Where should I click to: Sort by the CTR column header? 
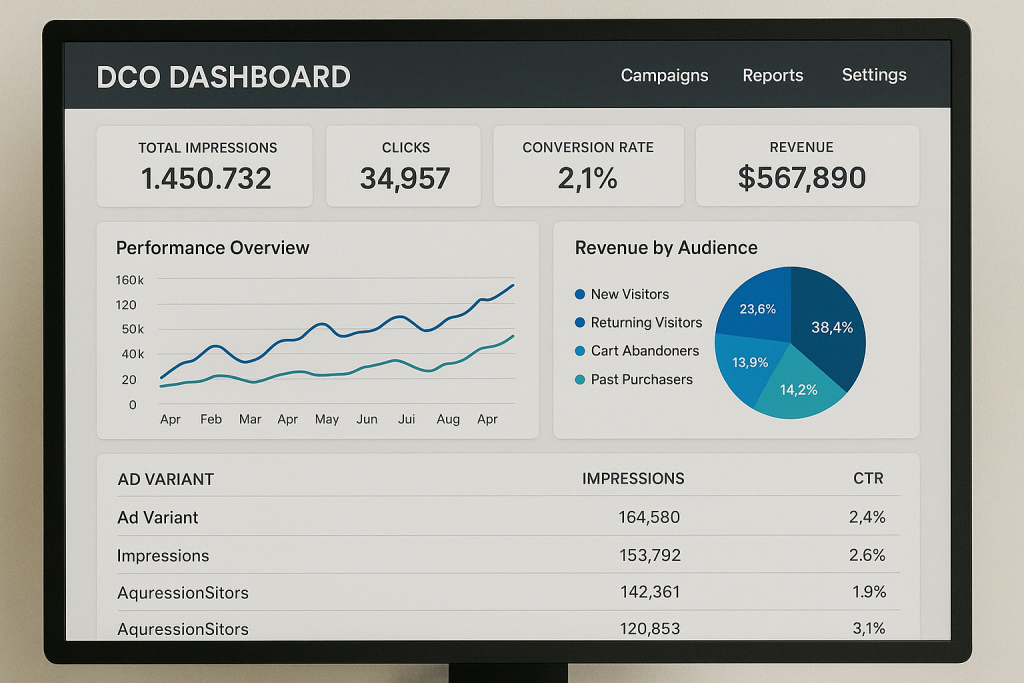pos(868,479)
